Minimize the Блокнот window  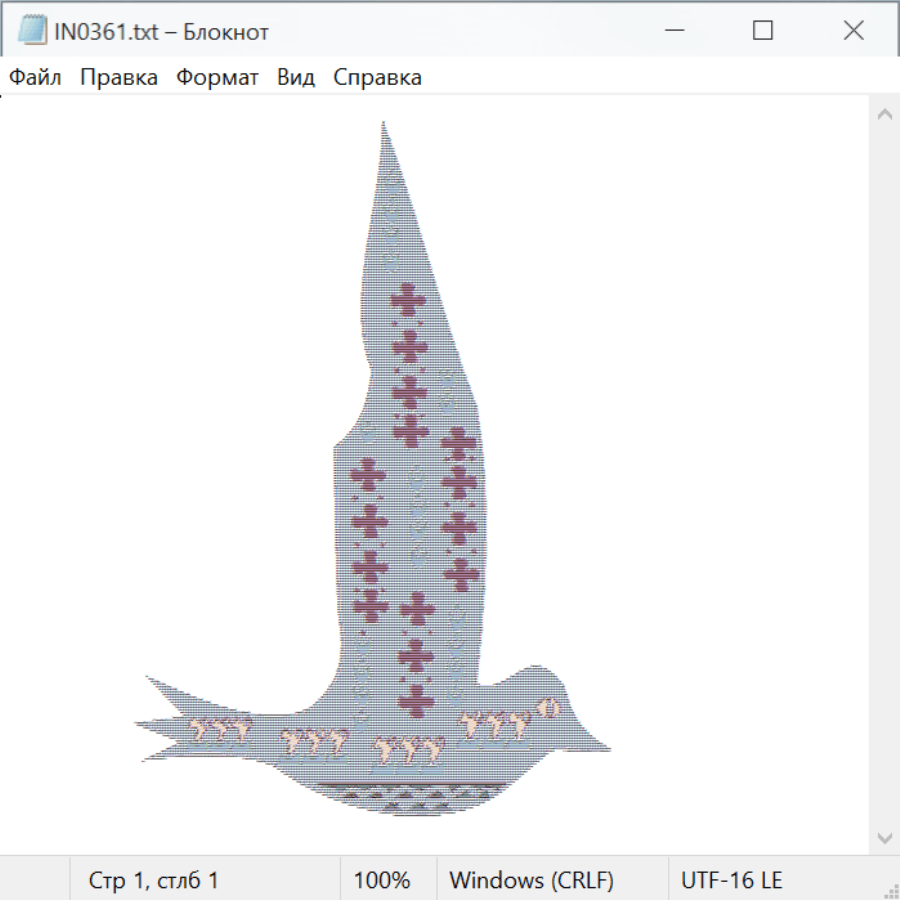coord(672,31)
